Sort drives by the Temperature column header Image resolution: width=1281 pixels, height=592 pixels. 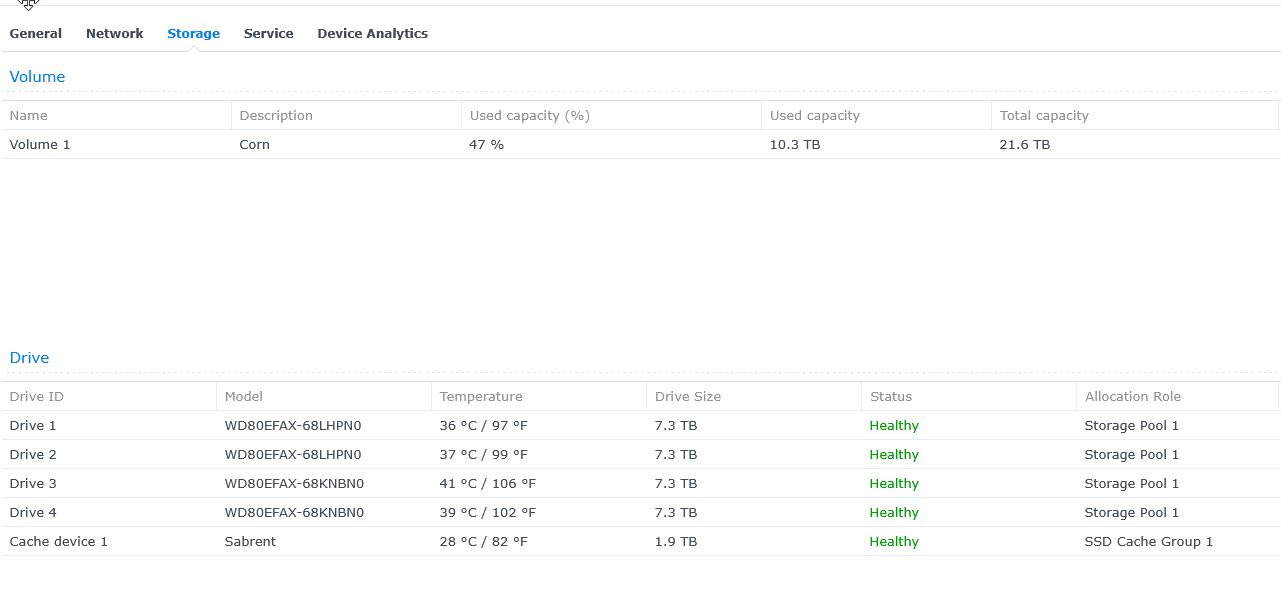tap(481, 397)
